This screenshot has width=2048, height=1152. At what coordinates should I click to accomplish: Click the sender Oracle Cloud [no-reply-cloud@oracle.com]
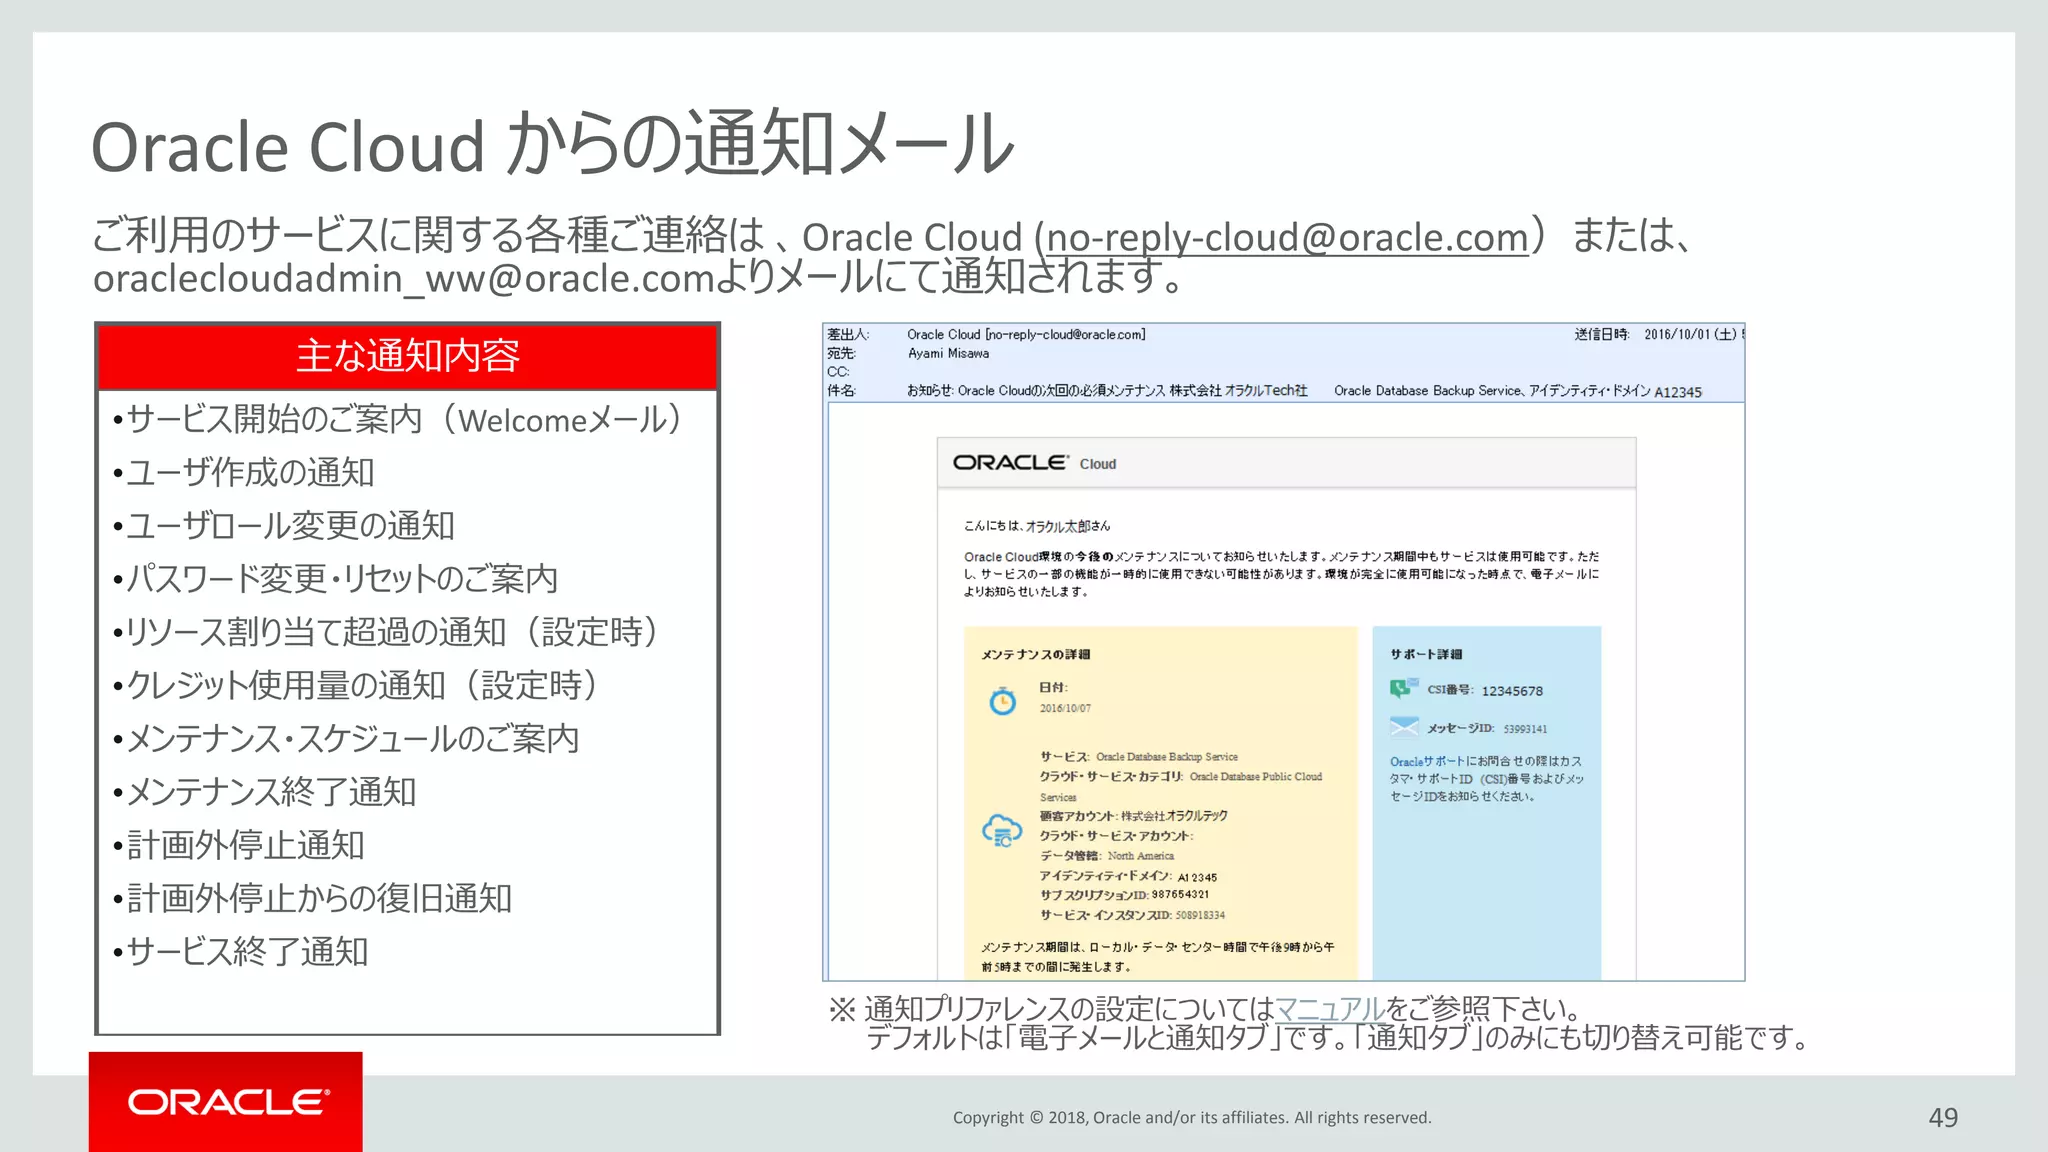point(1026,335)
